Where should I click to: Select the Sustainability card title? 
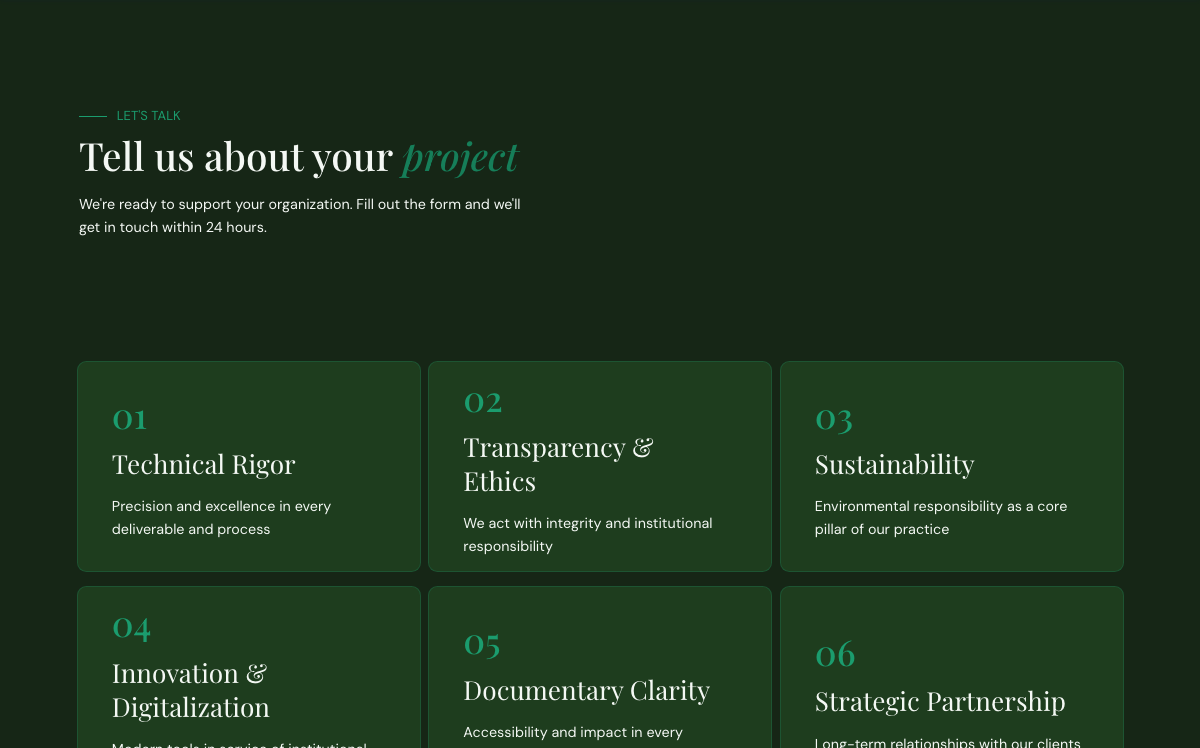894,465
